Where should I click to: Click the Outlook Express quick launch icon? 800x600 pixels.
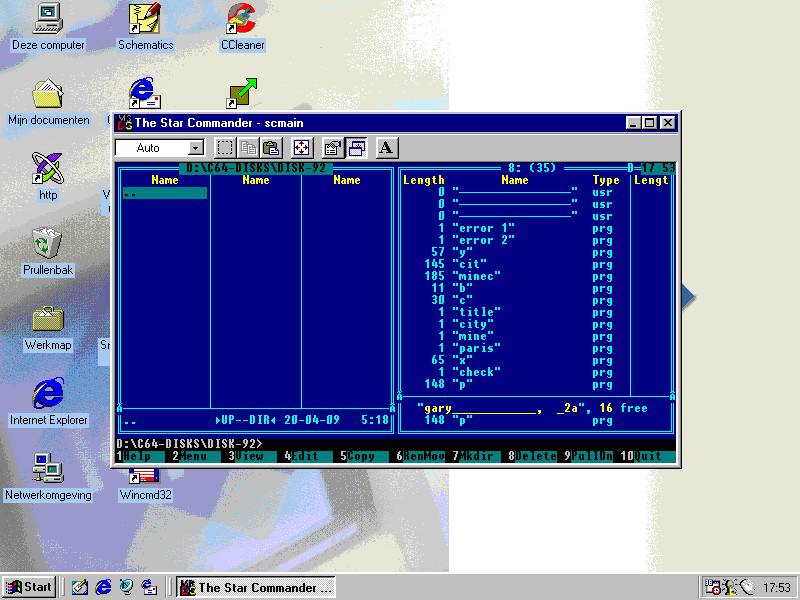149,587
